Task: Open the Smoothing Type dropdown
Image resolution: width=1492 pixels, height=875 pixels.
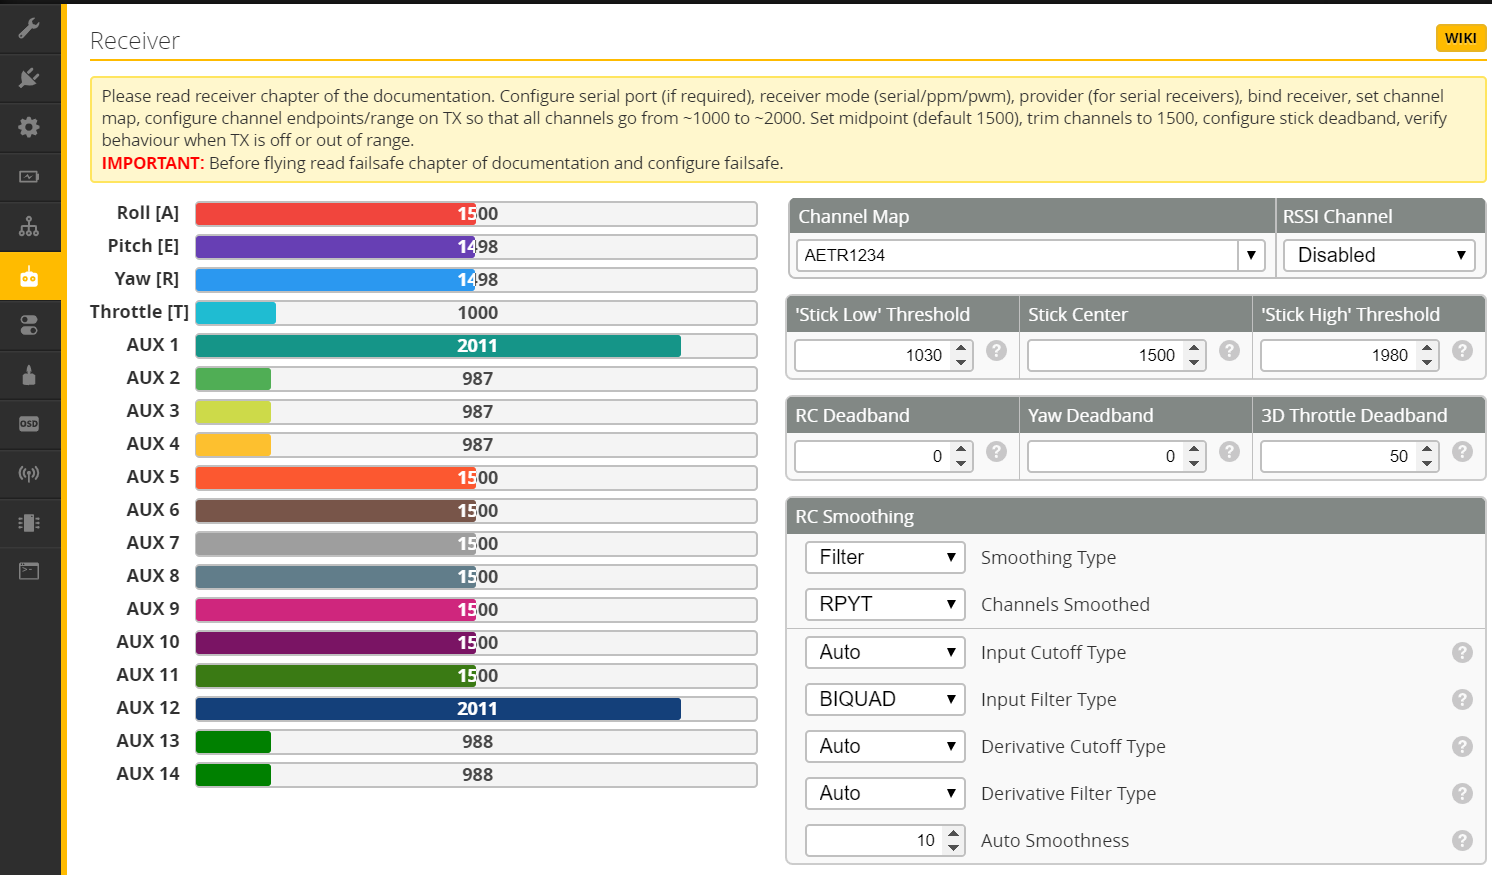Action: pyautogui.click(x=884, y=557)
